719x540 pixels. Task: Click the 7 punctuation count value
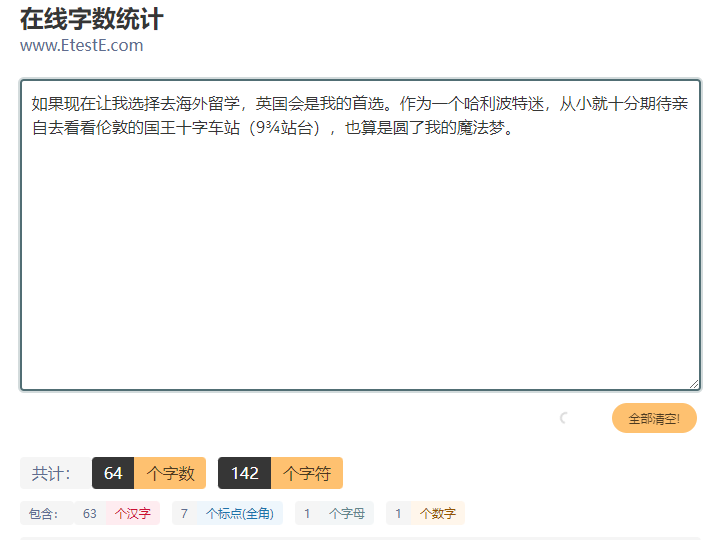coord(184,513)
